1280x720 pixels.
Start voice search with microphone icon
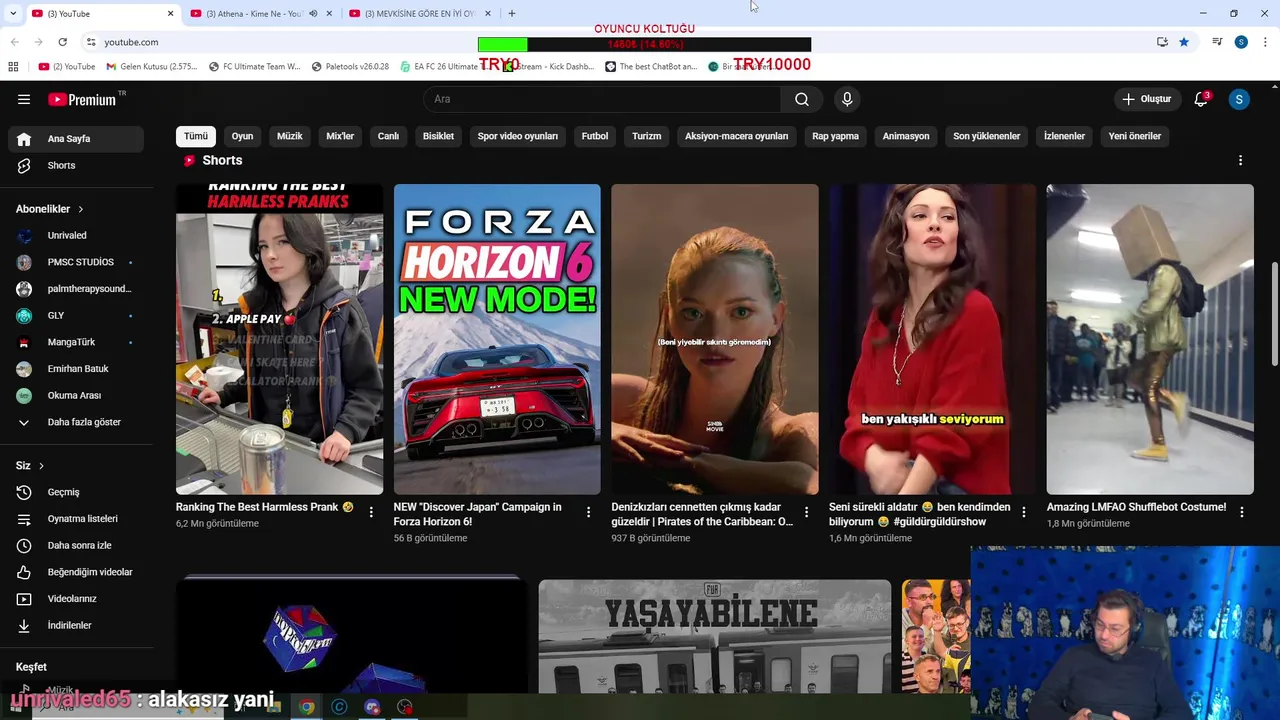click(x=847, y=99)
